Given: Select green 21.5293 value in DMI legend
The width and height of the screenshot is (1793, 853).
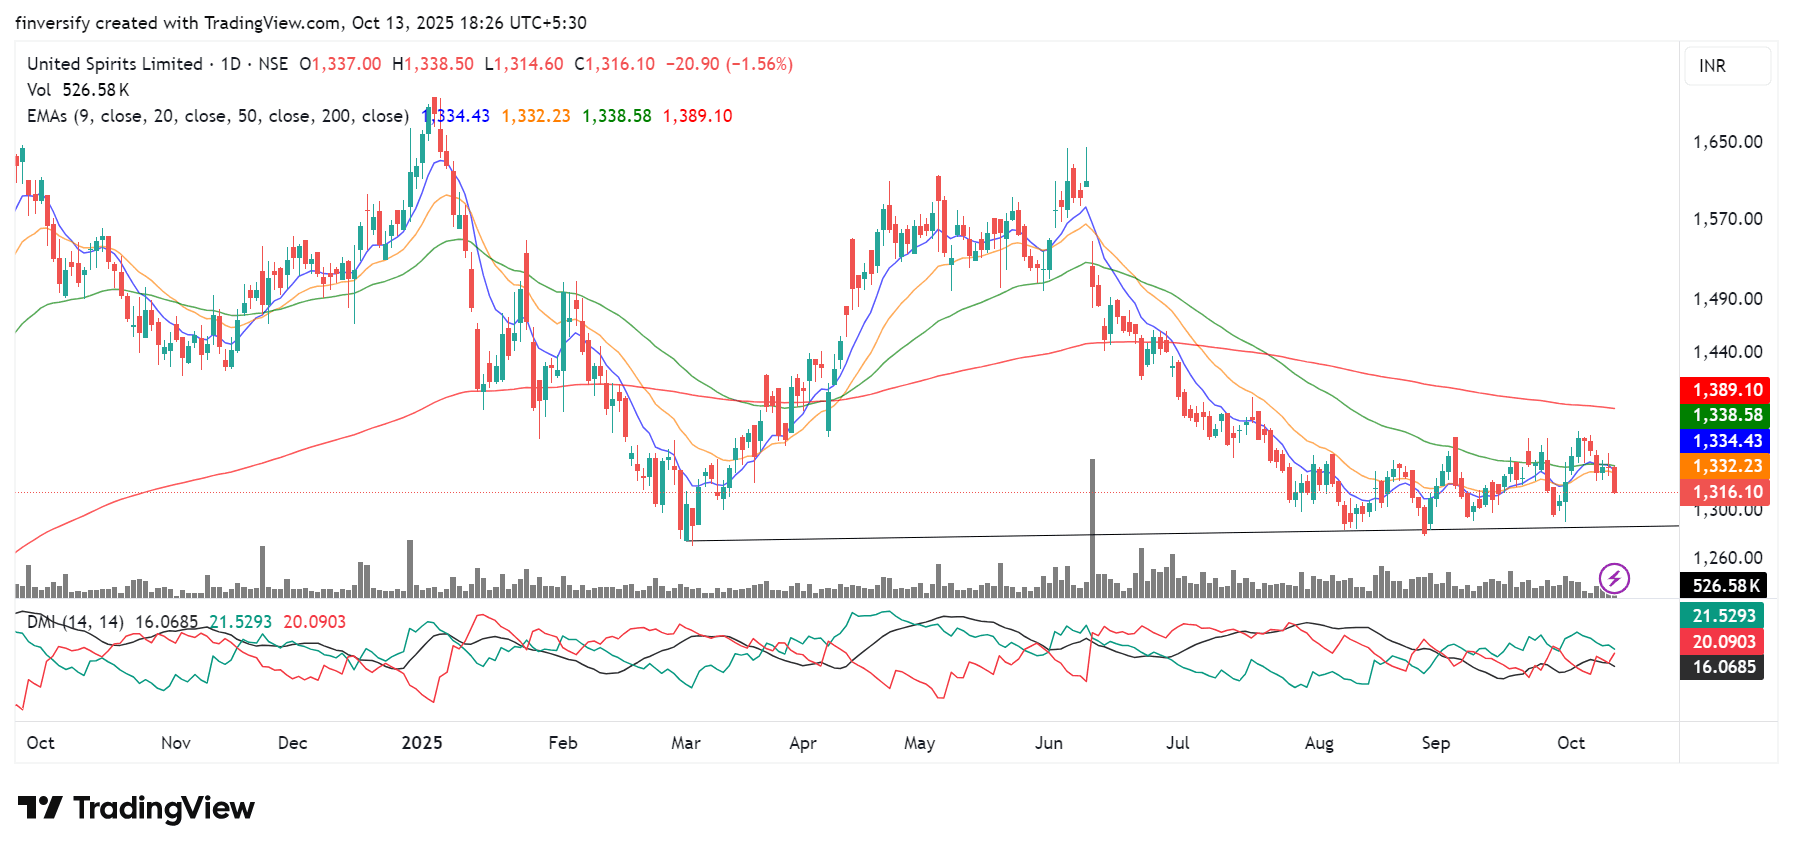Looking at the screenshot, I should [x=241, y=622].
